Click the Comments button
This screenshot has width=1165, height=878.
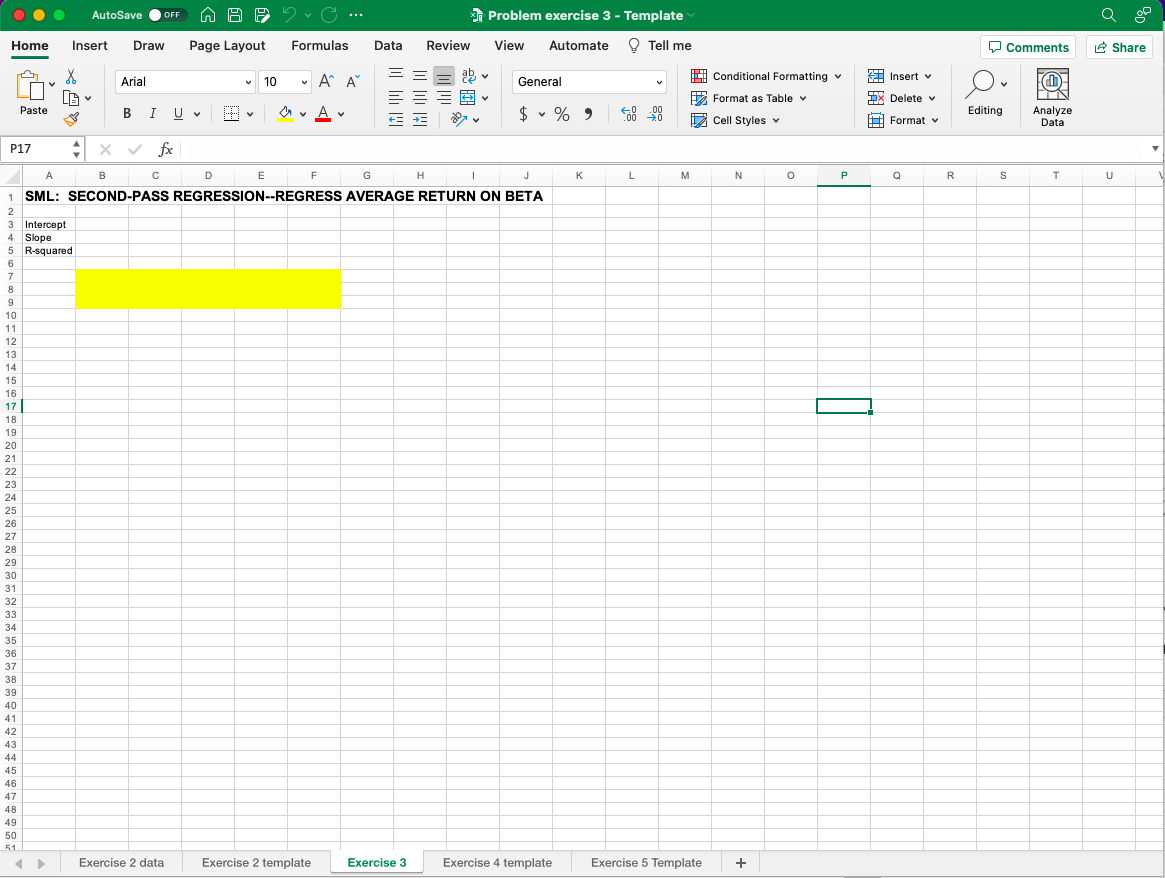pyautogui.click(x=1028, y=46)
